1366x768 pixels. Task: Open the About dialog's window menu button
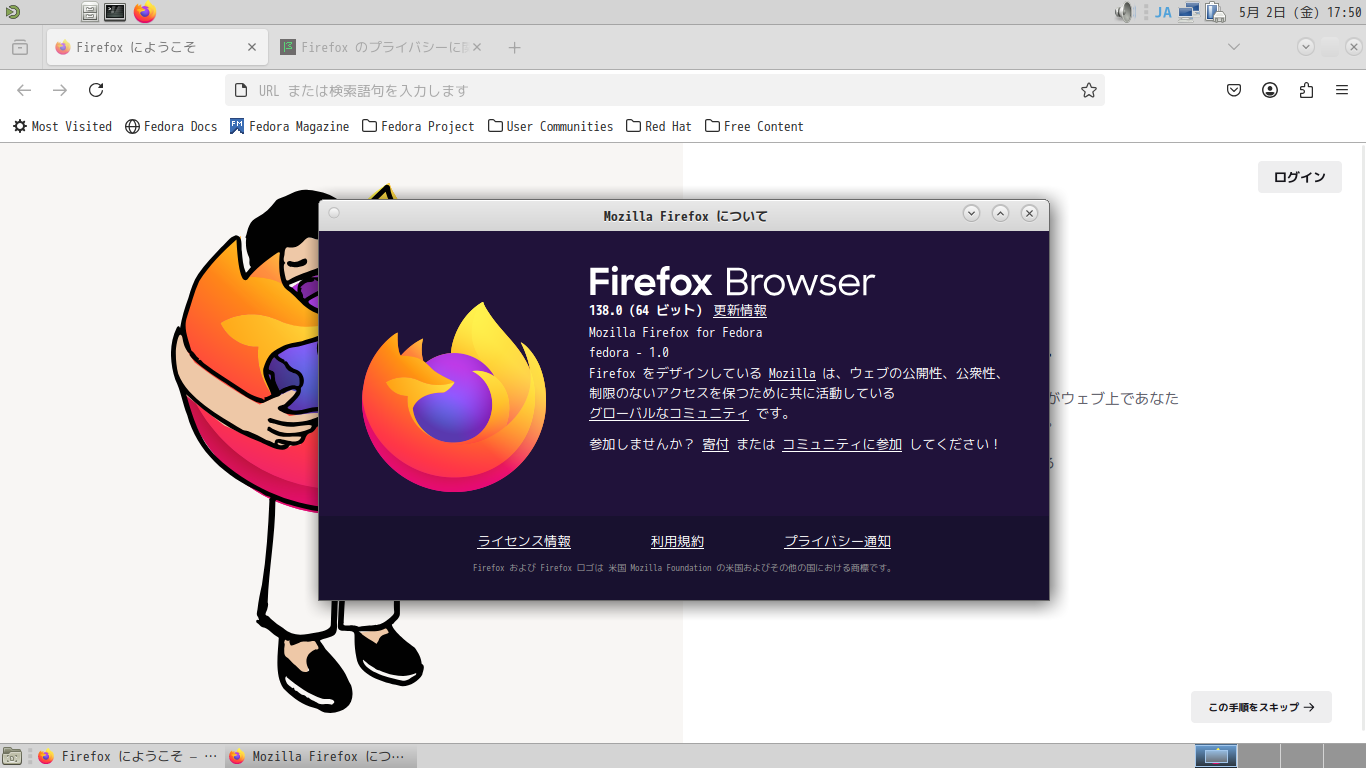[x=334, y=213]
